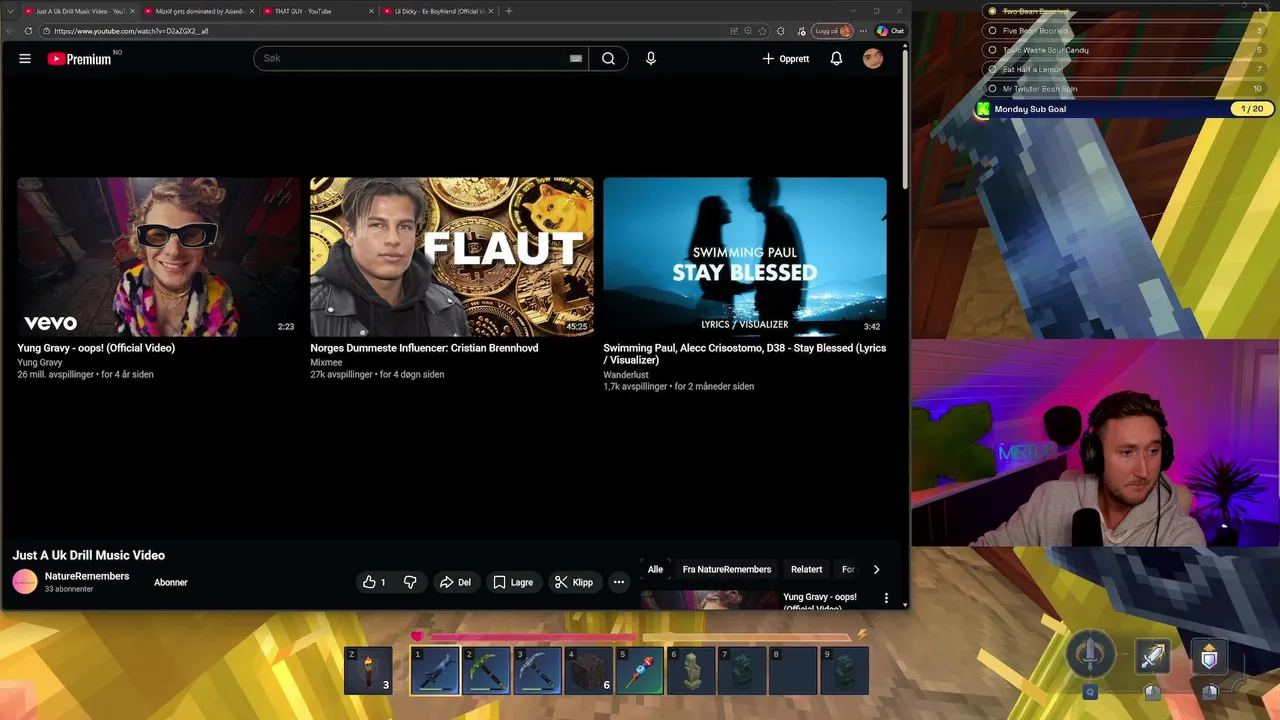Open the on-screen keyboard icon in search box
This screenshot has width=1280, height=720.
pos(576,59)
